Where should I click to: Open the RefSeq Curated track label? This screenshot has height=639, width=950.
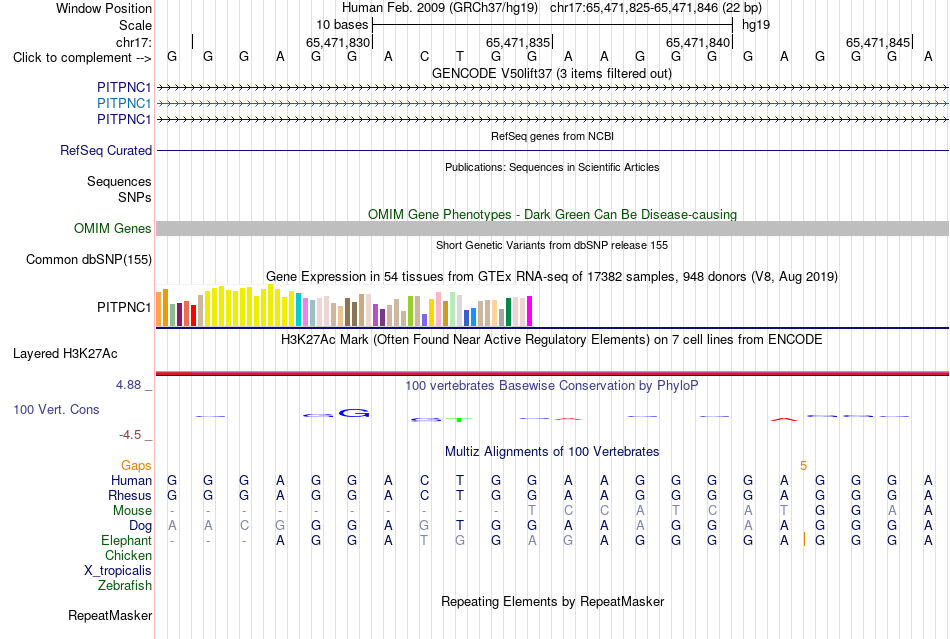point(105,150)
